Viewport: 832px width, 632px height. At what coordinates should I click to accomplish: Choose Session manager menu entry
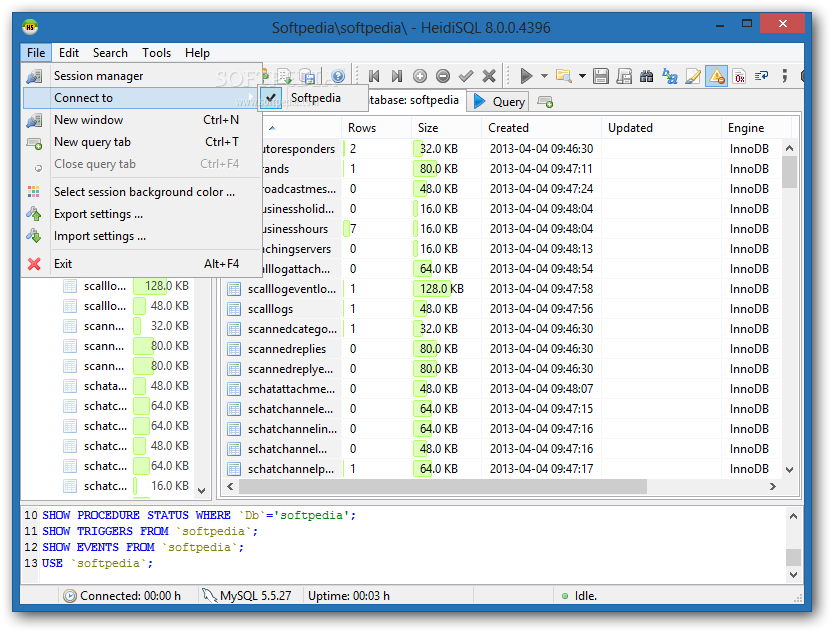point(142,76)
